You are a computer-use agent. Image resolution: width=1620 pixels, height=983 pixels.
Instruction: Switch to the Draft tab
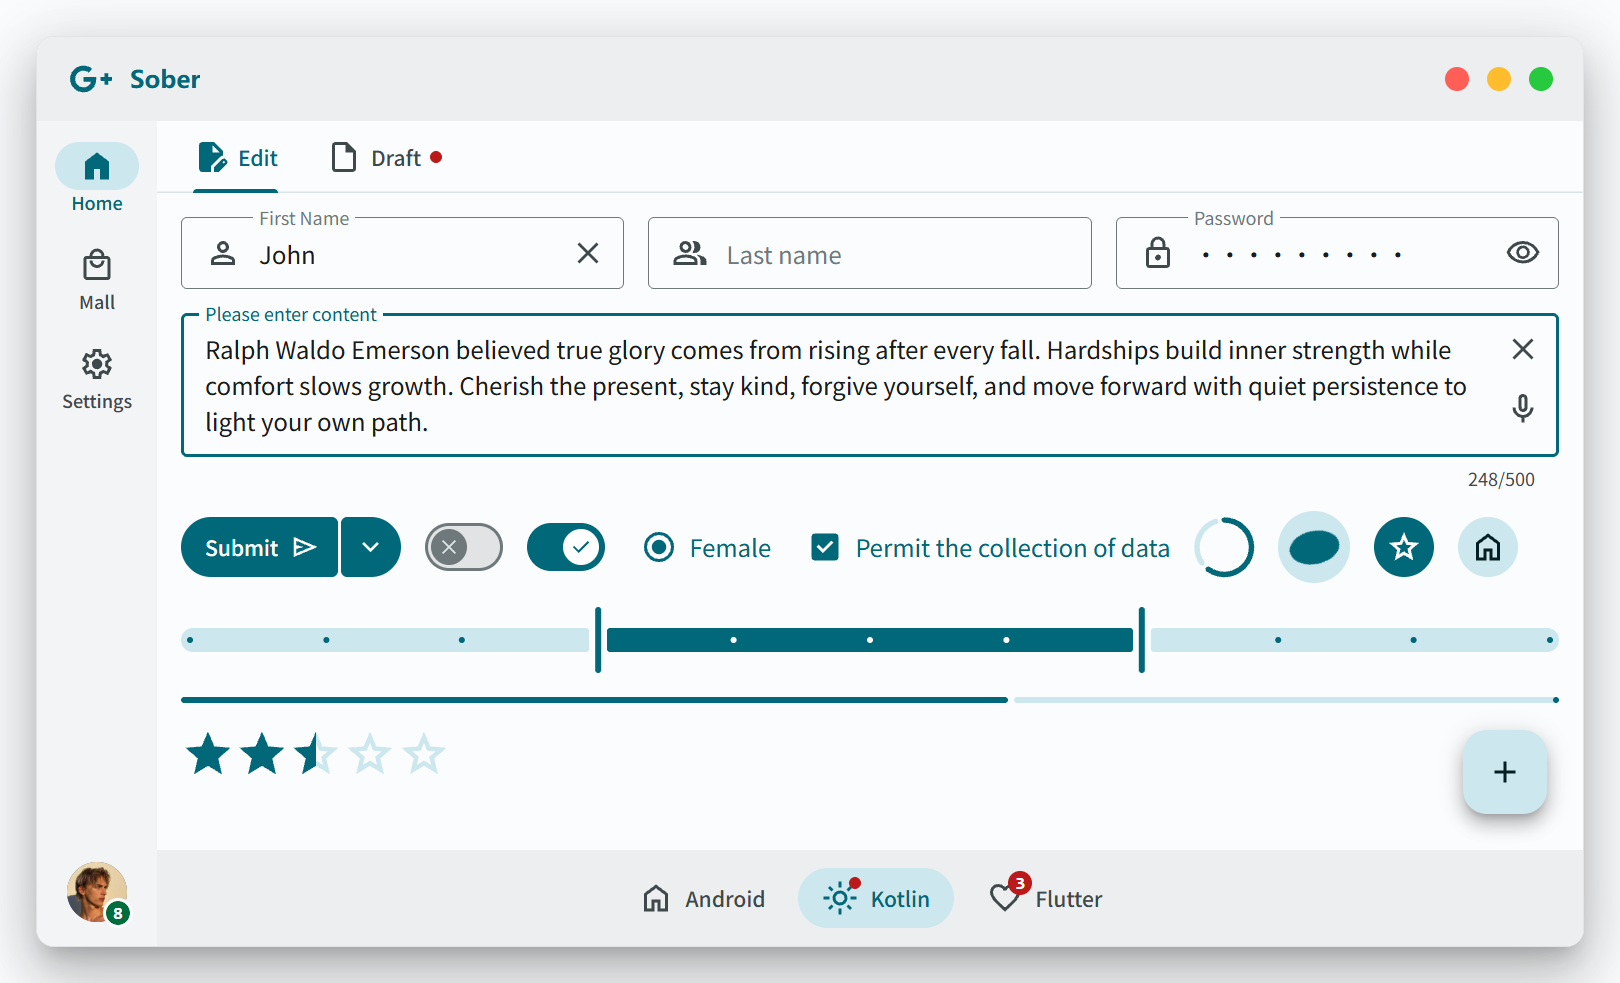(x=386, y=158)
